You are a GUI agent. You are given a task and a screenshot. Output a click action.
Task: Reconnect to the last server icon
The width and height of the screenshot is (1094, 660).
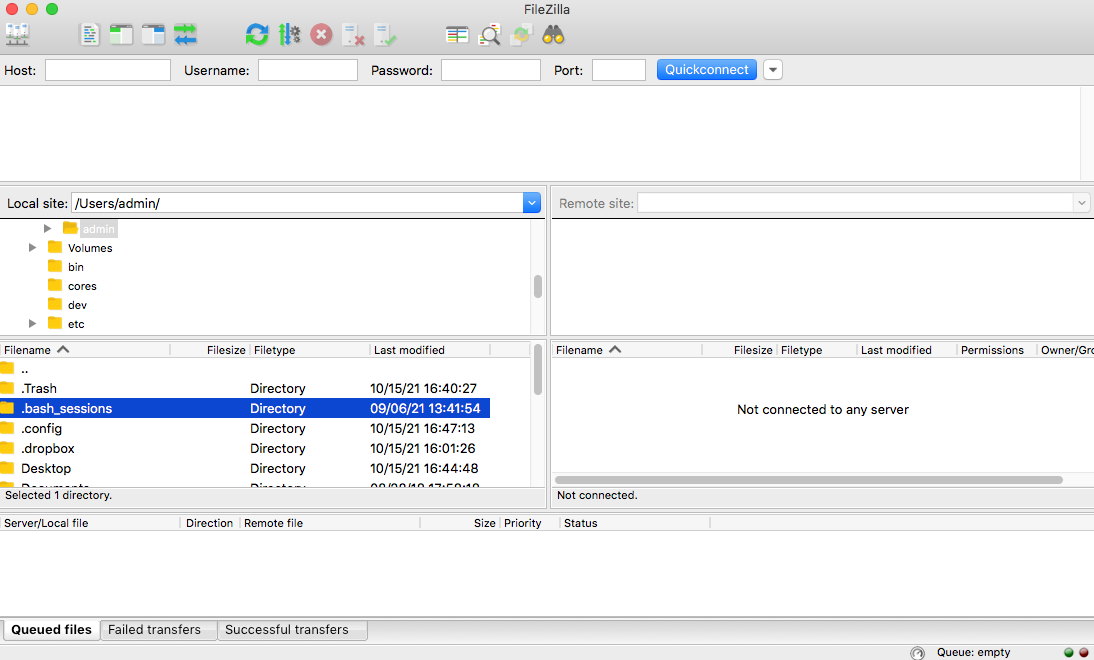click(x=385, y=34)
